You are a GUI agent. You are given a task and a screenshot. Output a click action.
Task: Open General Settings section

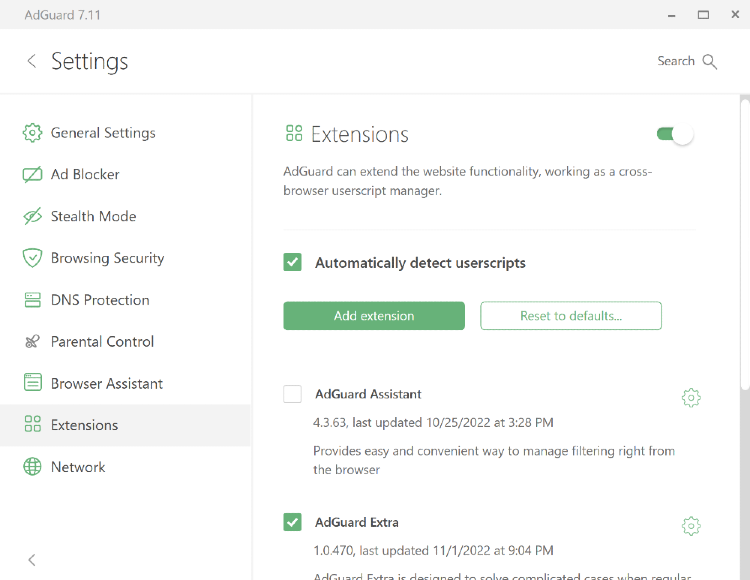click(125, 132)
